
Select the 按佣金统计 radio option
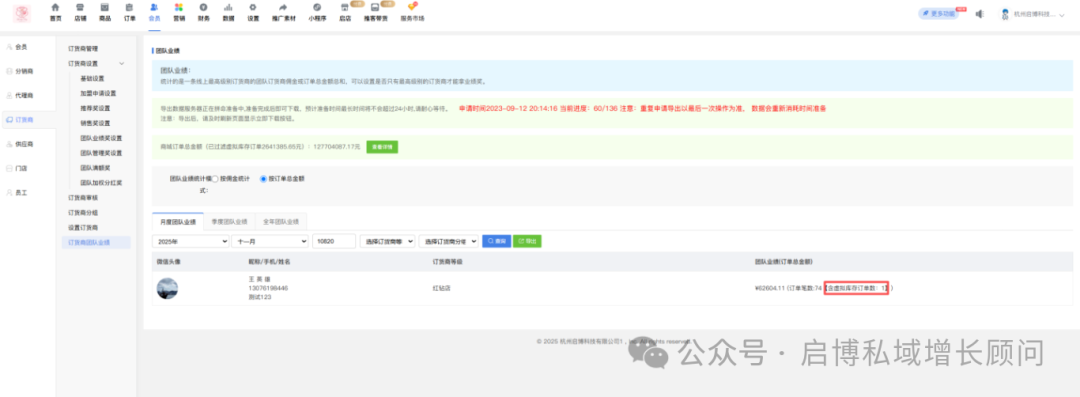tap(215, 179)
